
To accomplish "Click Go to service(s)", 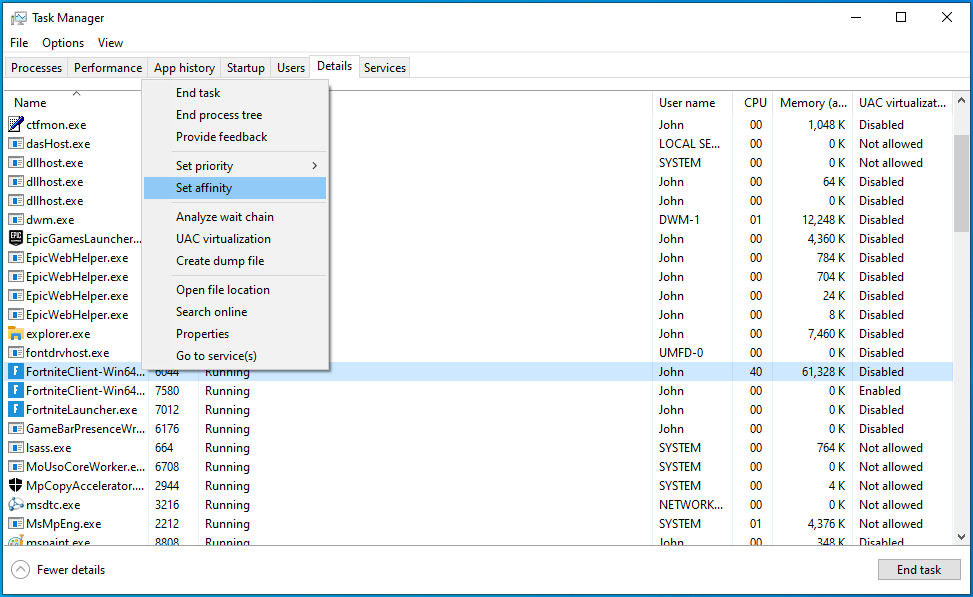I will point(216,356).
